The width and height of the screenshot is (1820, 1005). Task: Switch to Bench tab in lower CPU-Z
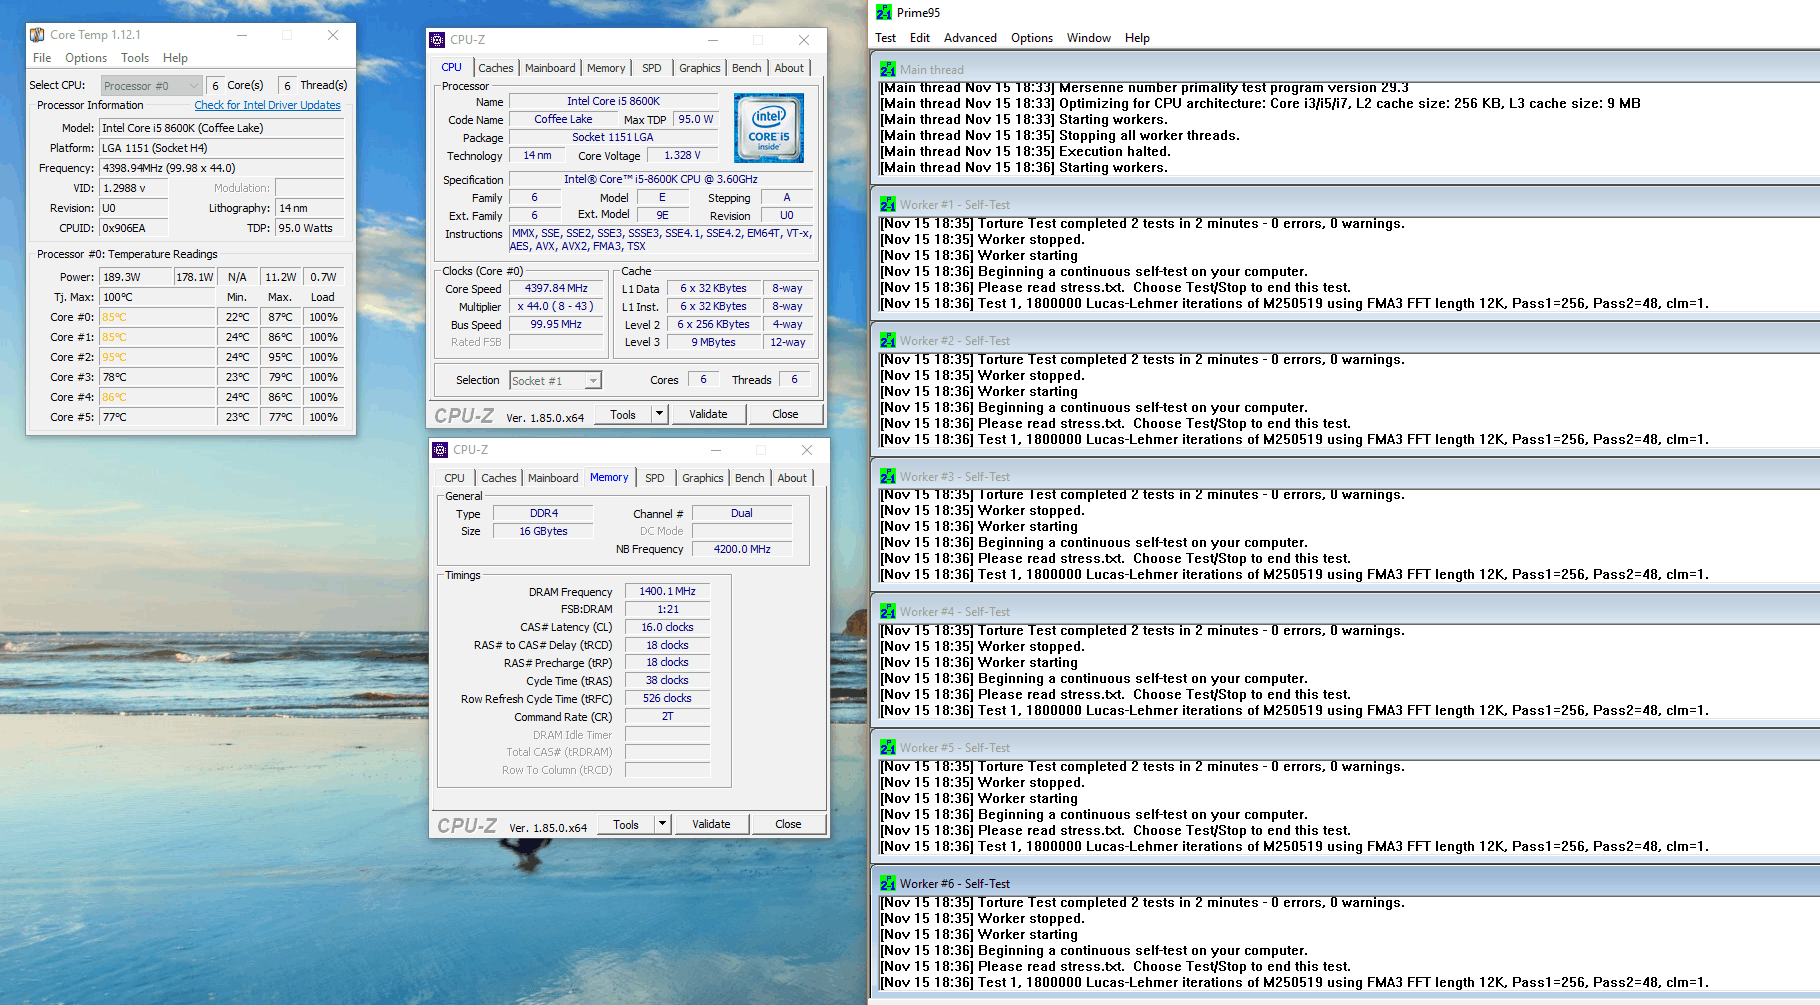click(750, 478)
